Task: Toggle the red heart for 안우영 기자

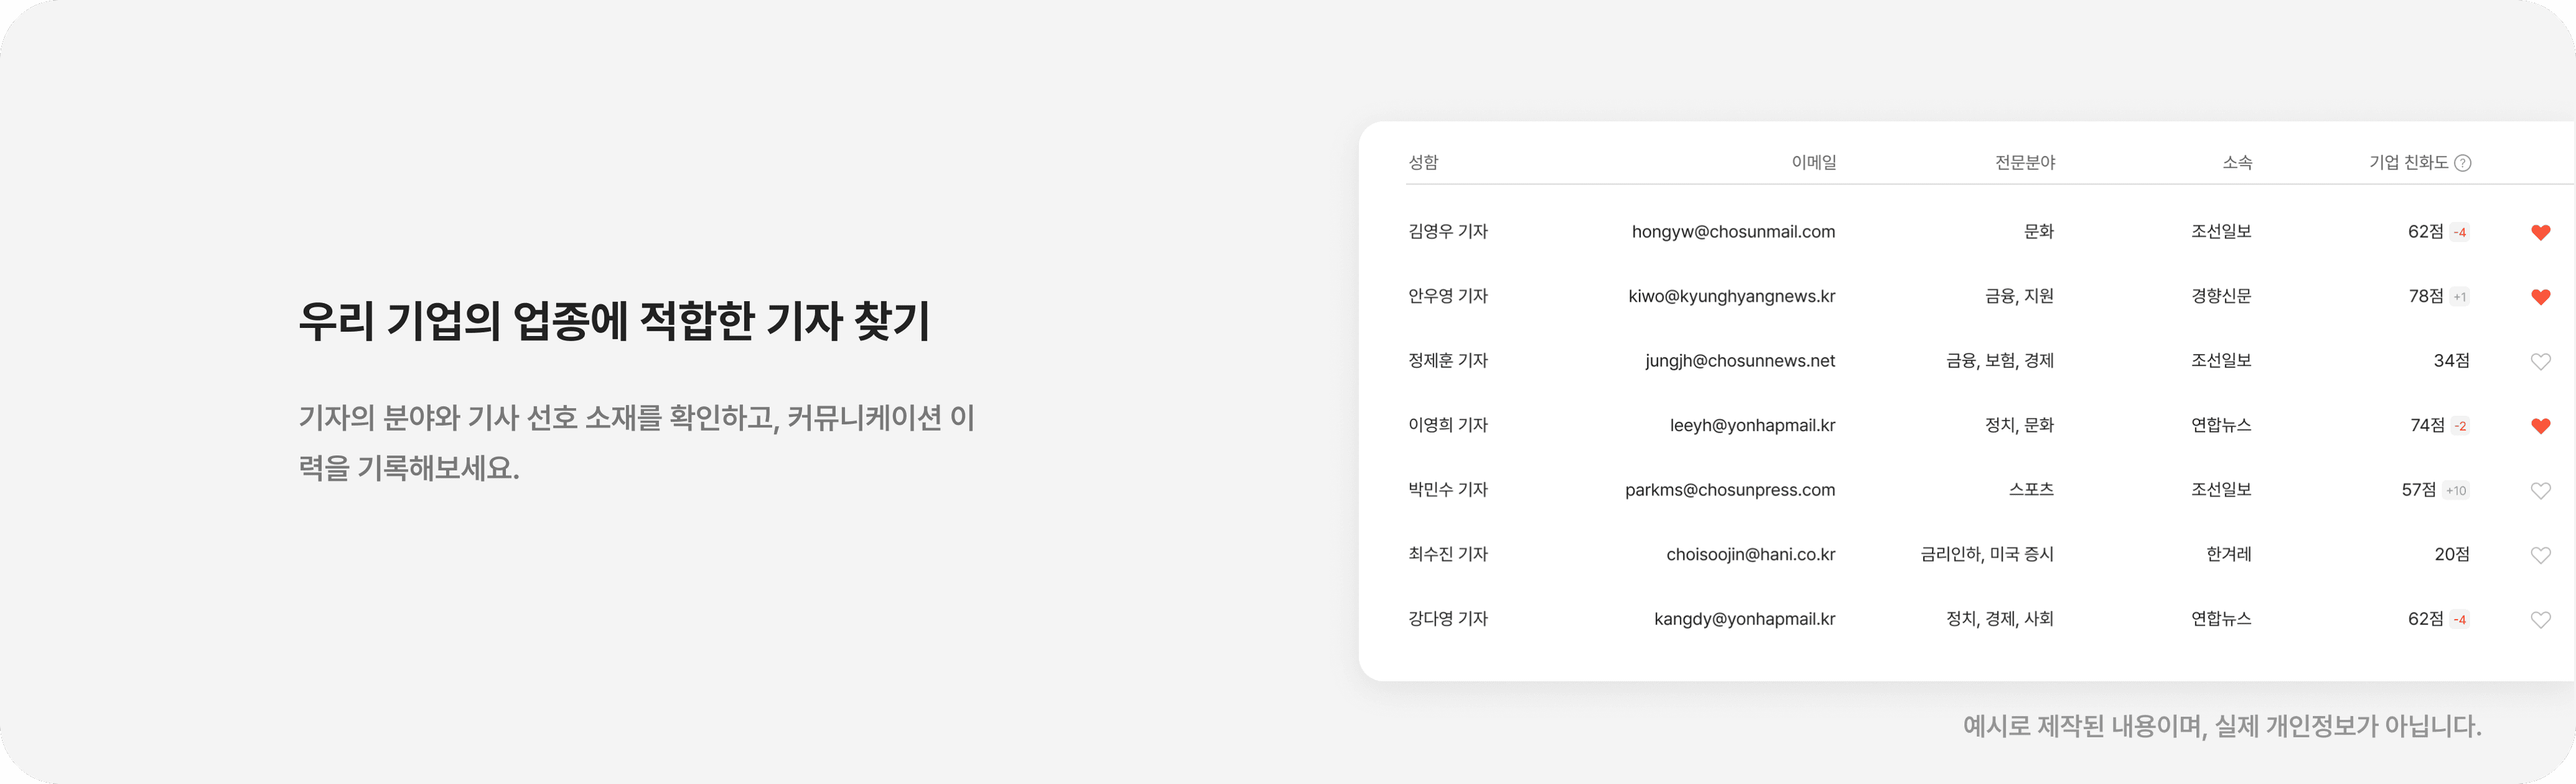Action: (x=2540, y=297)
